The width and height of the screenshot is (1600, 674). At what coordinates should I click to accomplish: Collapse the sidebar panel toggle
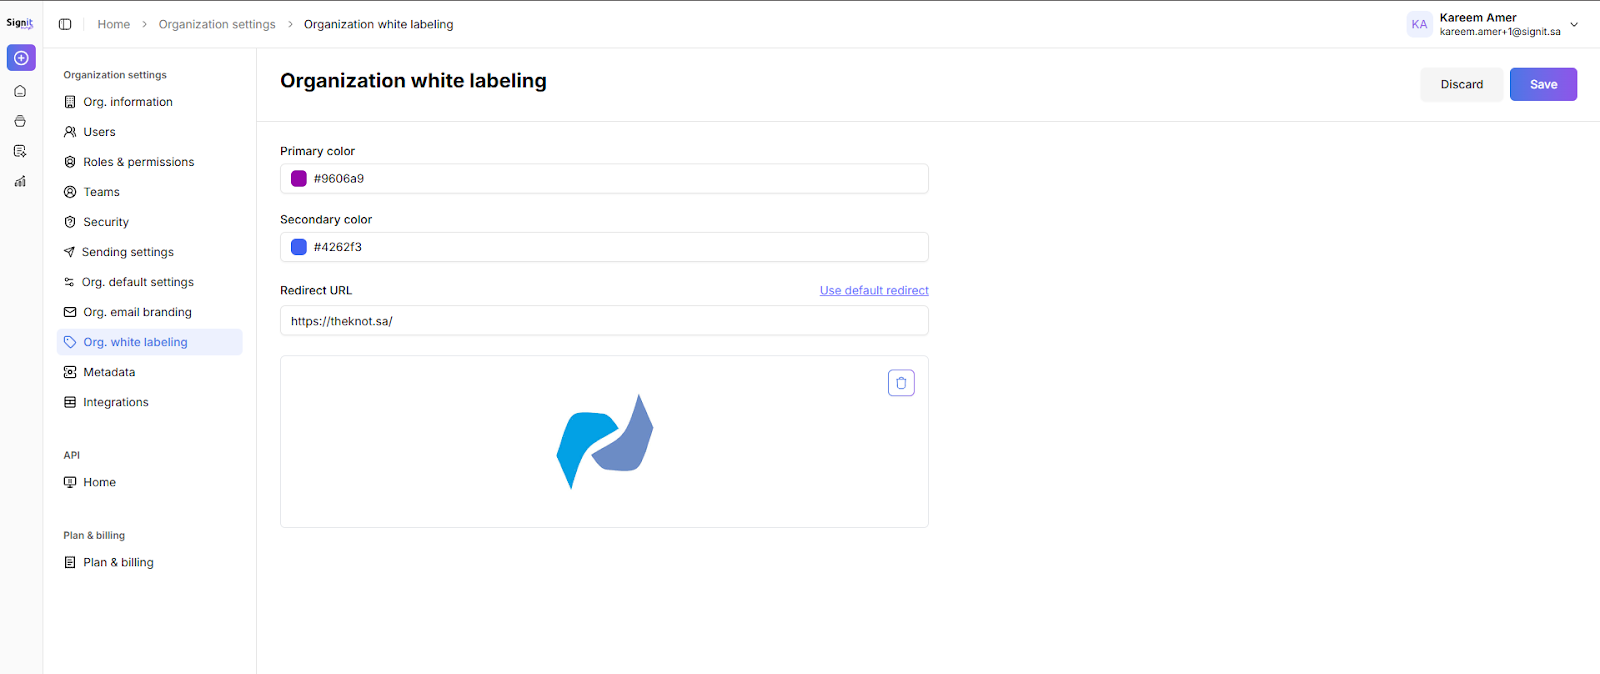[65, 24]
